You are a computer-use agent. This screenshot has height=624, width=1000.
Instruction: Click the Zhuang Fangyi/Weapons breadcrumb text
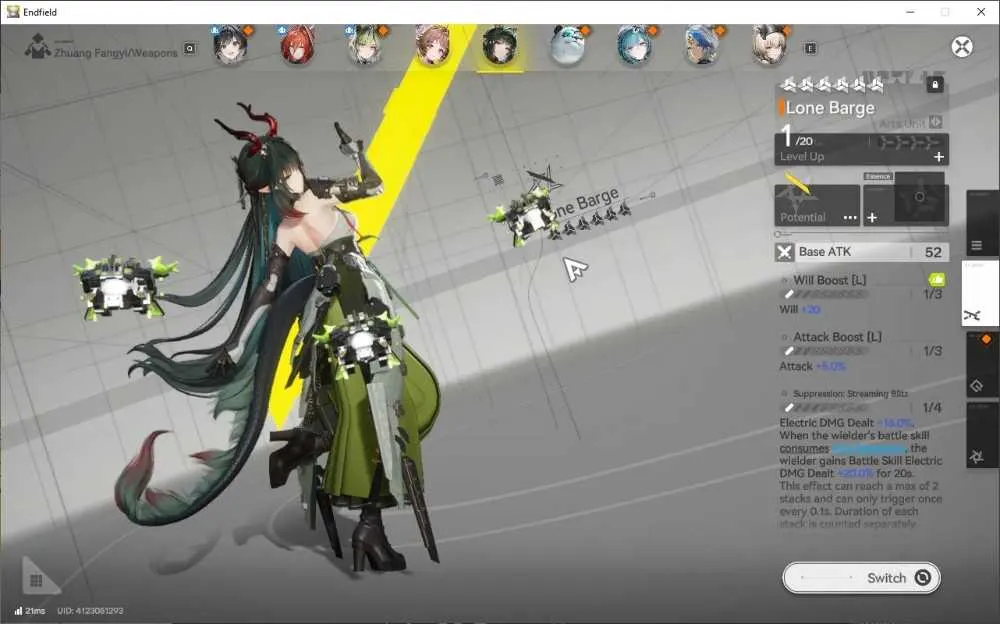click(x=115, y=53)
